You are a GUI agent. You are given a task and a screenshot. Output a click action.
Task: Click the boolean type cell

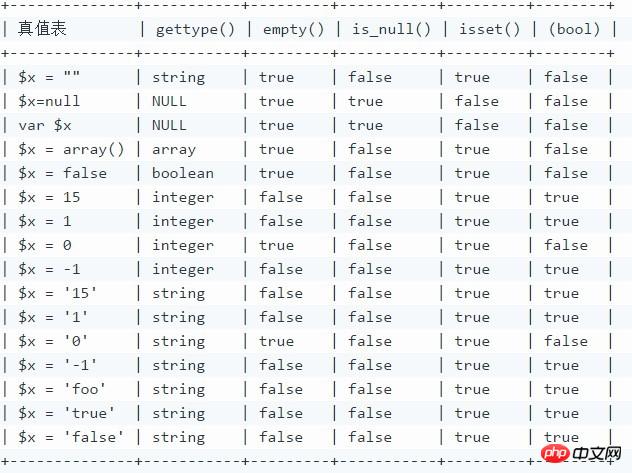tap(182, 173)
